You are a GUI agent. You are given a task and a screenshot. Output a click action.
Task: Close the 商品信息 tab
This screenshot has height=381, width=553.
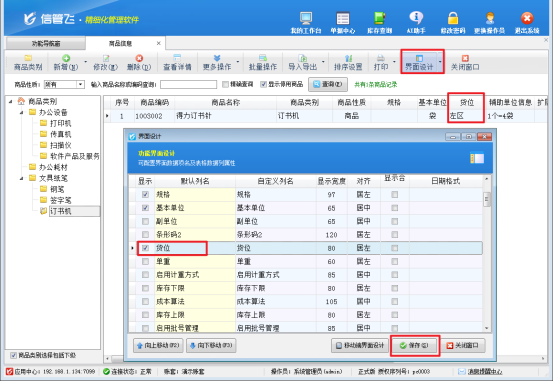point(159,43)
